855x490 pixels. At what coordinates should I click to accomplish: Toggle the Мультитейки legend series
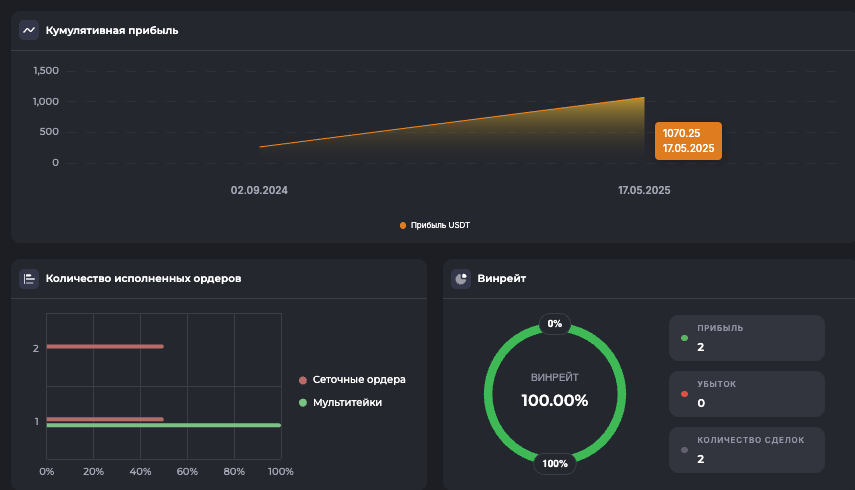coord(346,402)
